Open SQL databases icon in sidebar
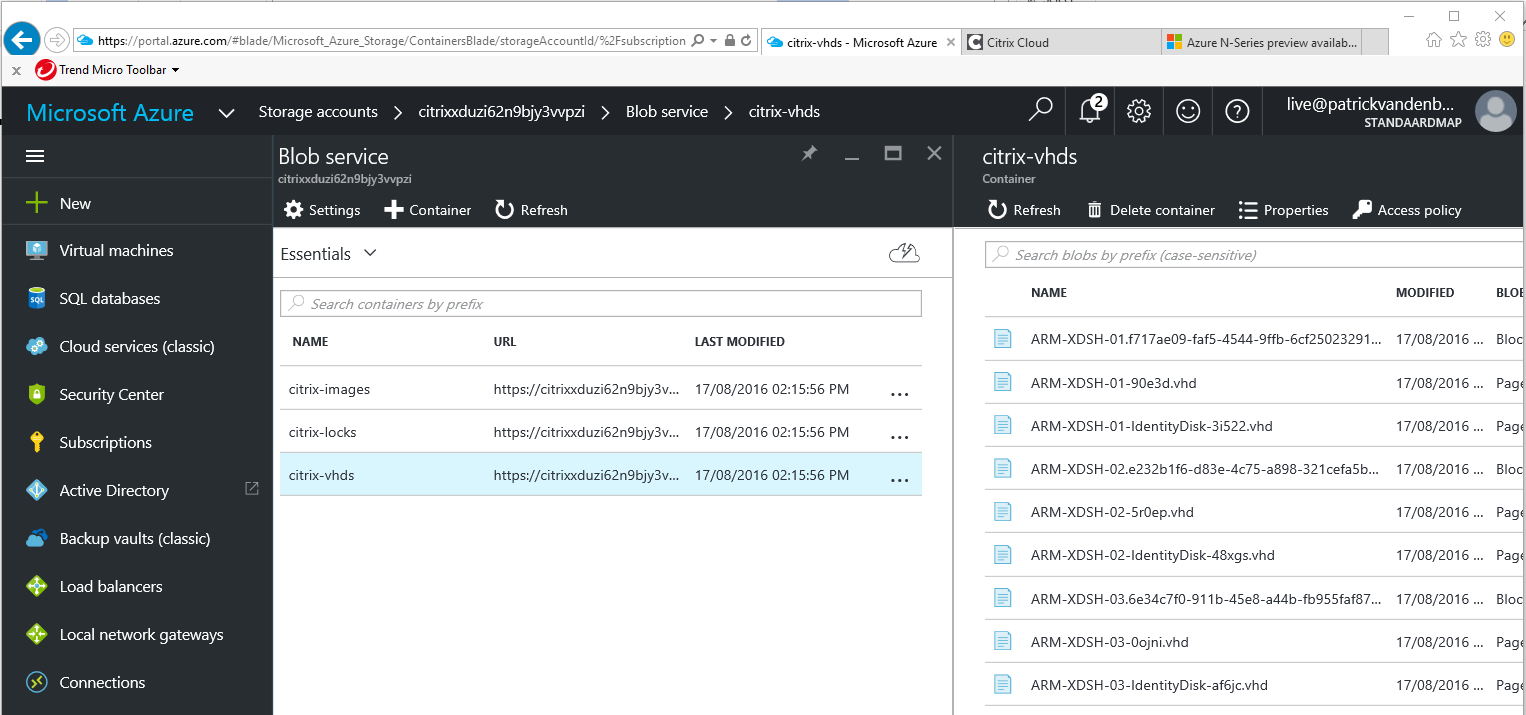Image resolution: width=1526 pixels, height=715 pixels. coord(37,298)
